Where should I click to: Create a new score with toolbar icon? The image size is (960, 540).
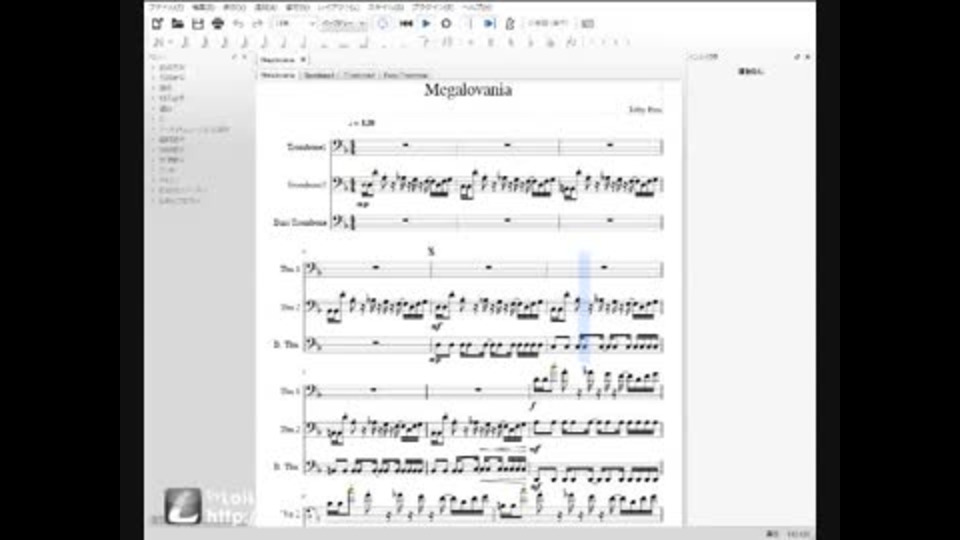pos(157,24)
